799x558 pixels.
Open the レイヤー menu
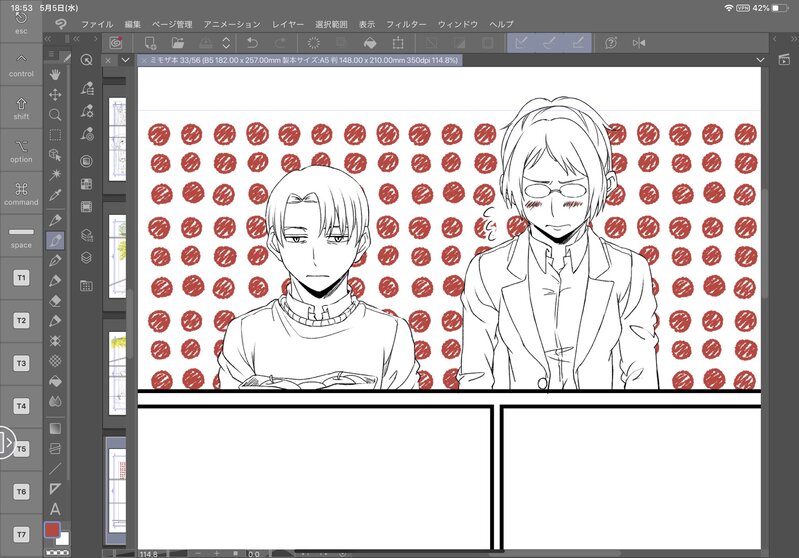[288, 24]
